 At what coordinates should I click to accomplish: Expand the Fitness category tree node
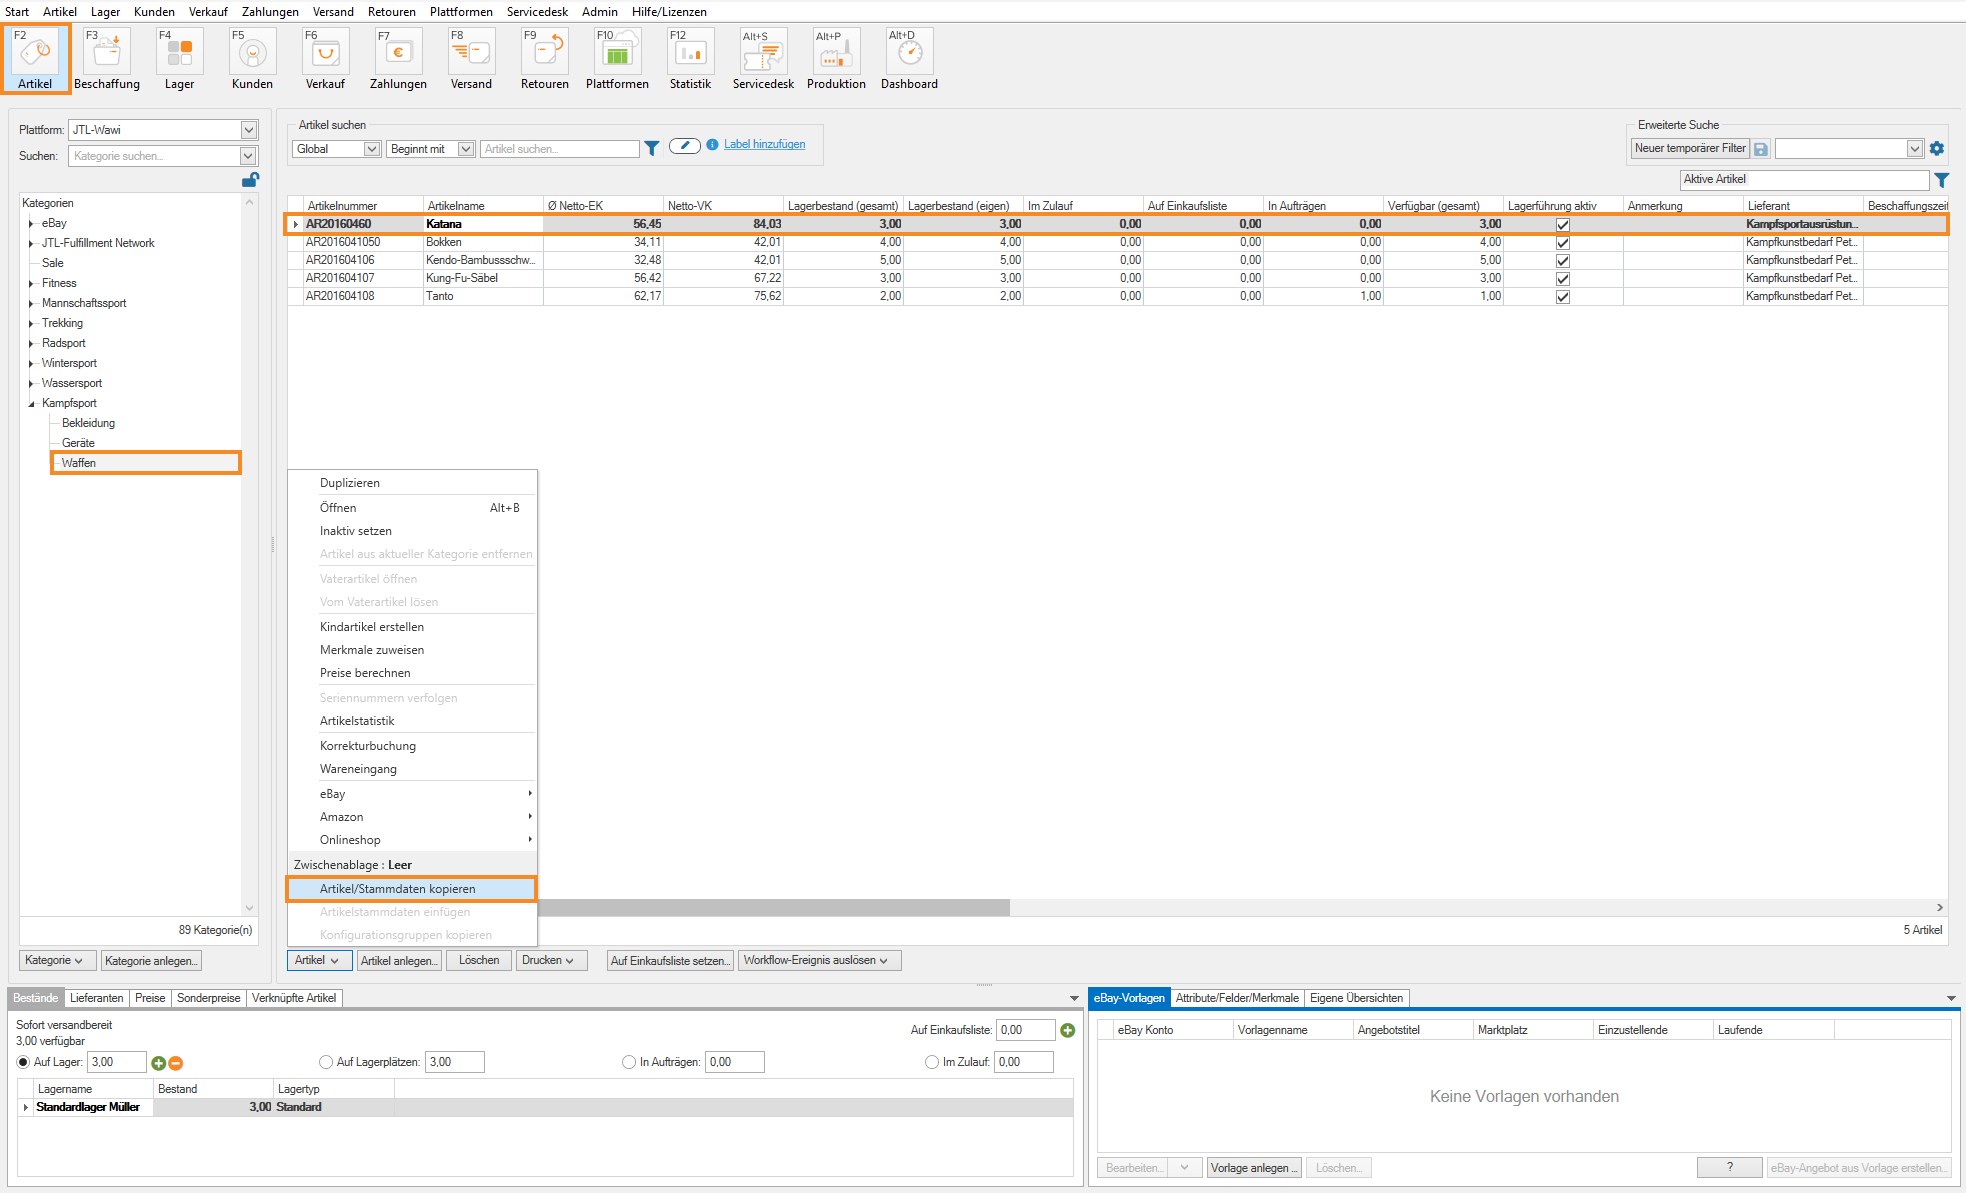coord(31,284)
